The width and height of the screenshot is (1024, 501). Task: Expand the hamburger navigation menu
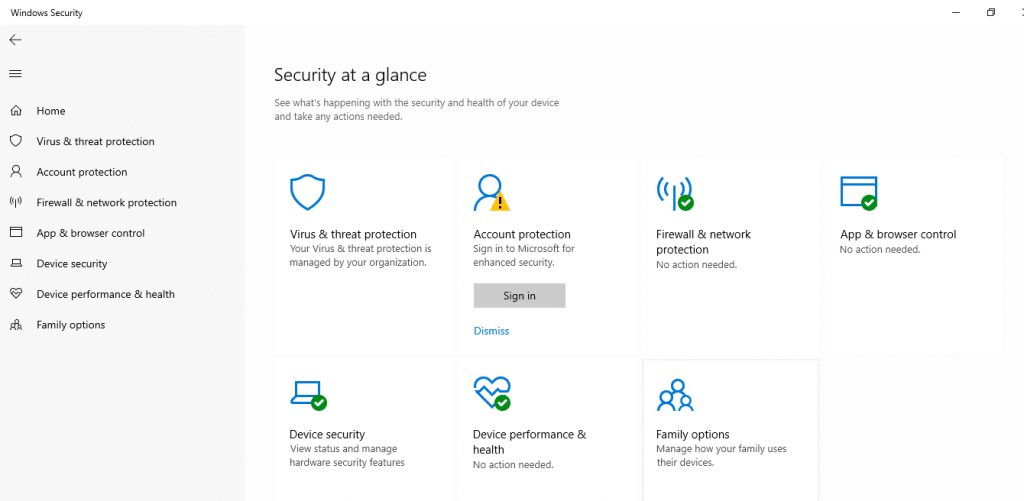point(15,74)
